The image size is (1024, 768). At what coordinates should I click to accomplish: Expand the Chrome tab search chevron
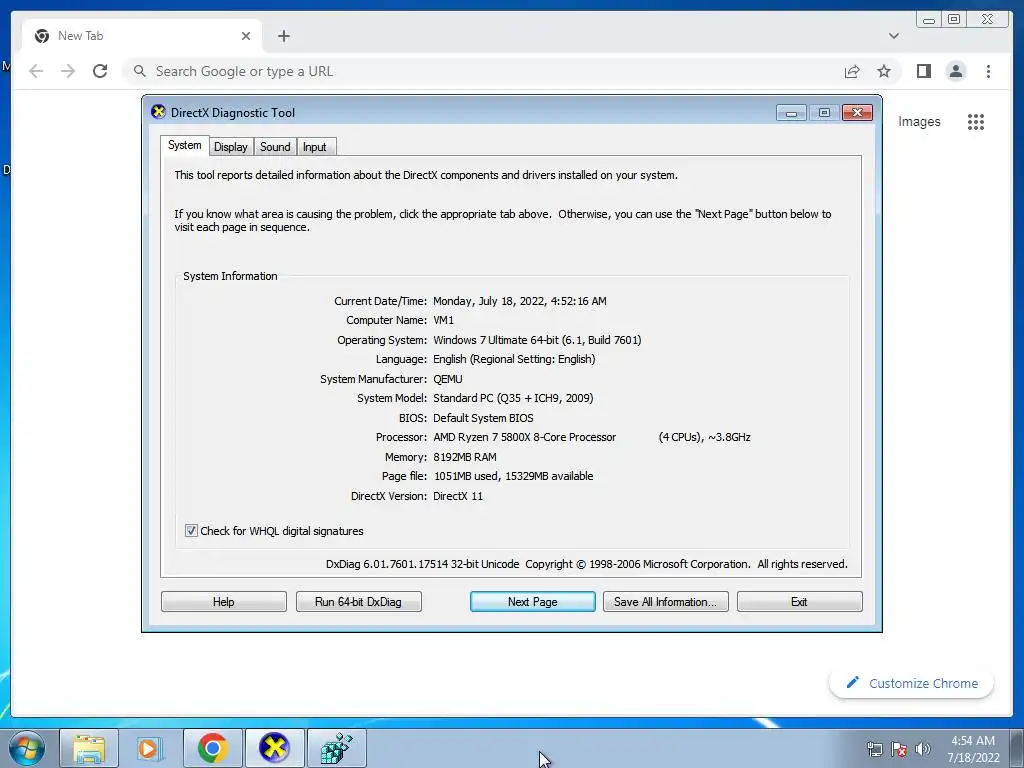pos(893,36)
